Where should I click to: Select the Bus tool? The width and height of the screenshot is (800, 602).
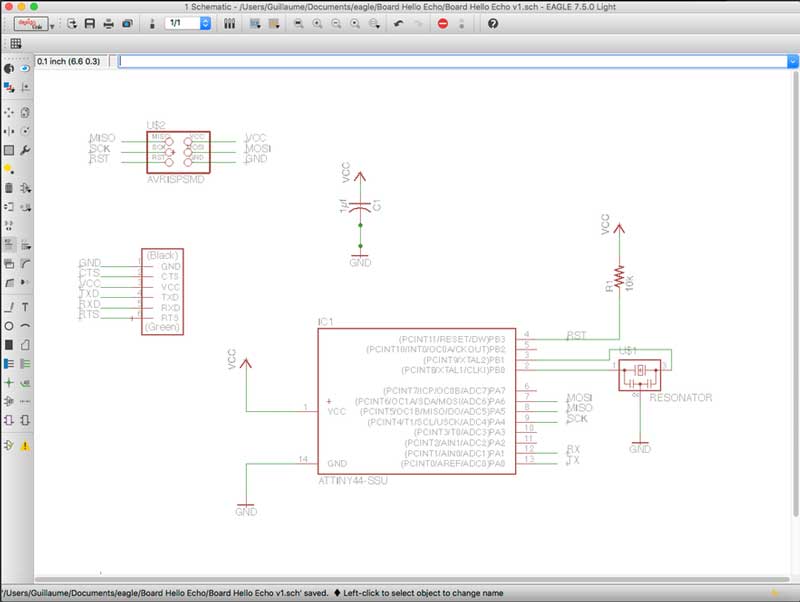pos(9,364)
